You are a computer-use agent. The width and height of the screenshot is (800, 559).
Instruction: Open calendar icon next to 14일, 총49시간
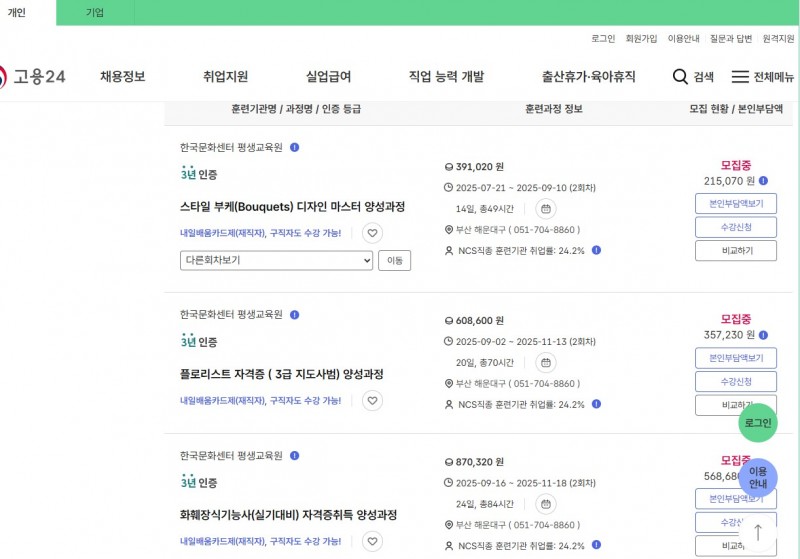(546, 209)
